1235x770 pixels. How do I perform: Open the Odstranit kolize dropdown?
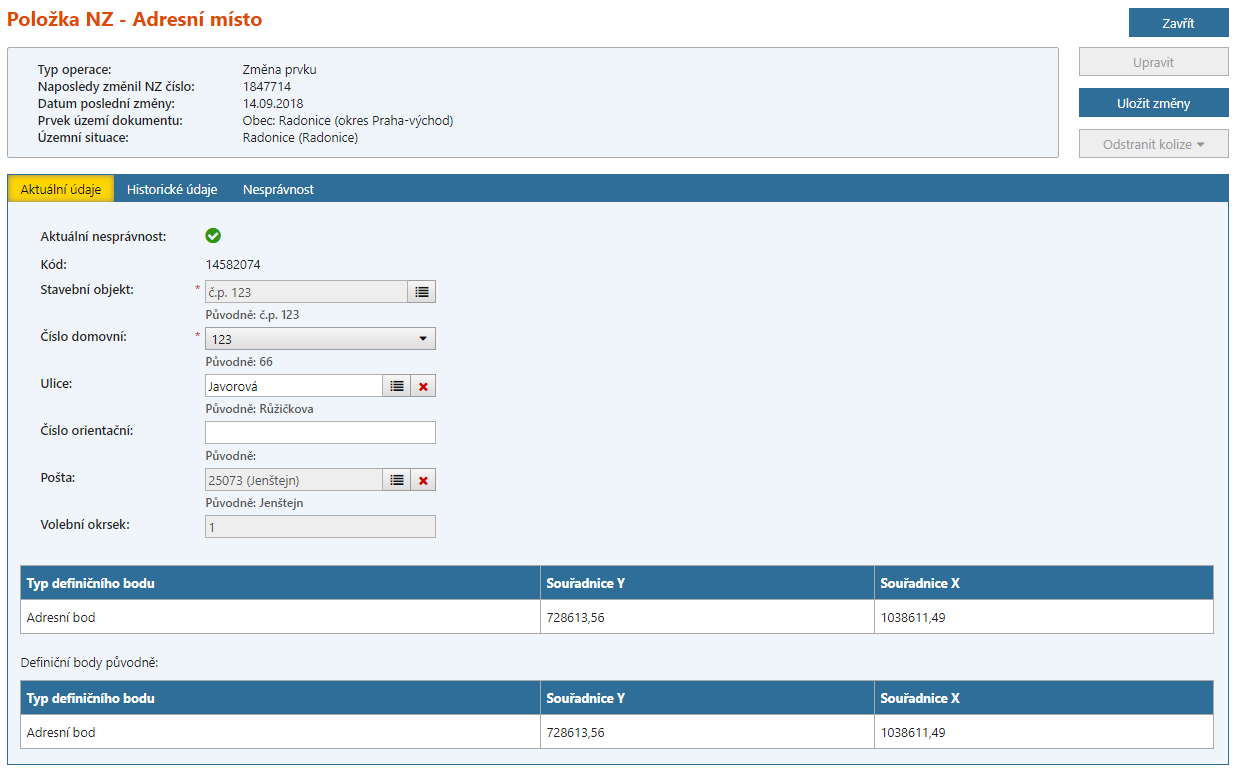tap(1153, 144)
